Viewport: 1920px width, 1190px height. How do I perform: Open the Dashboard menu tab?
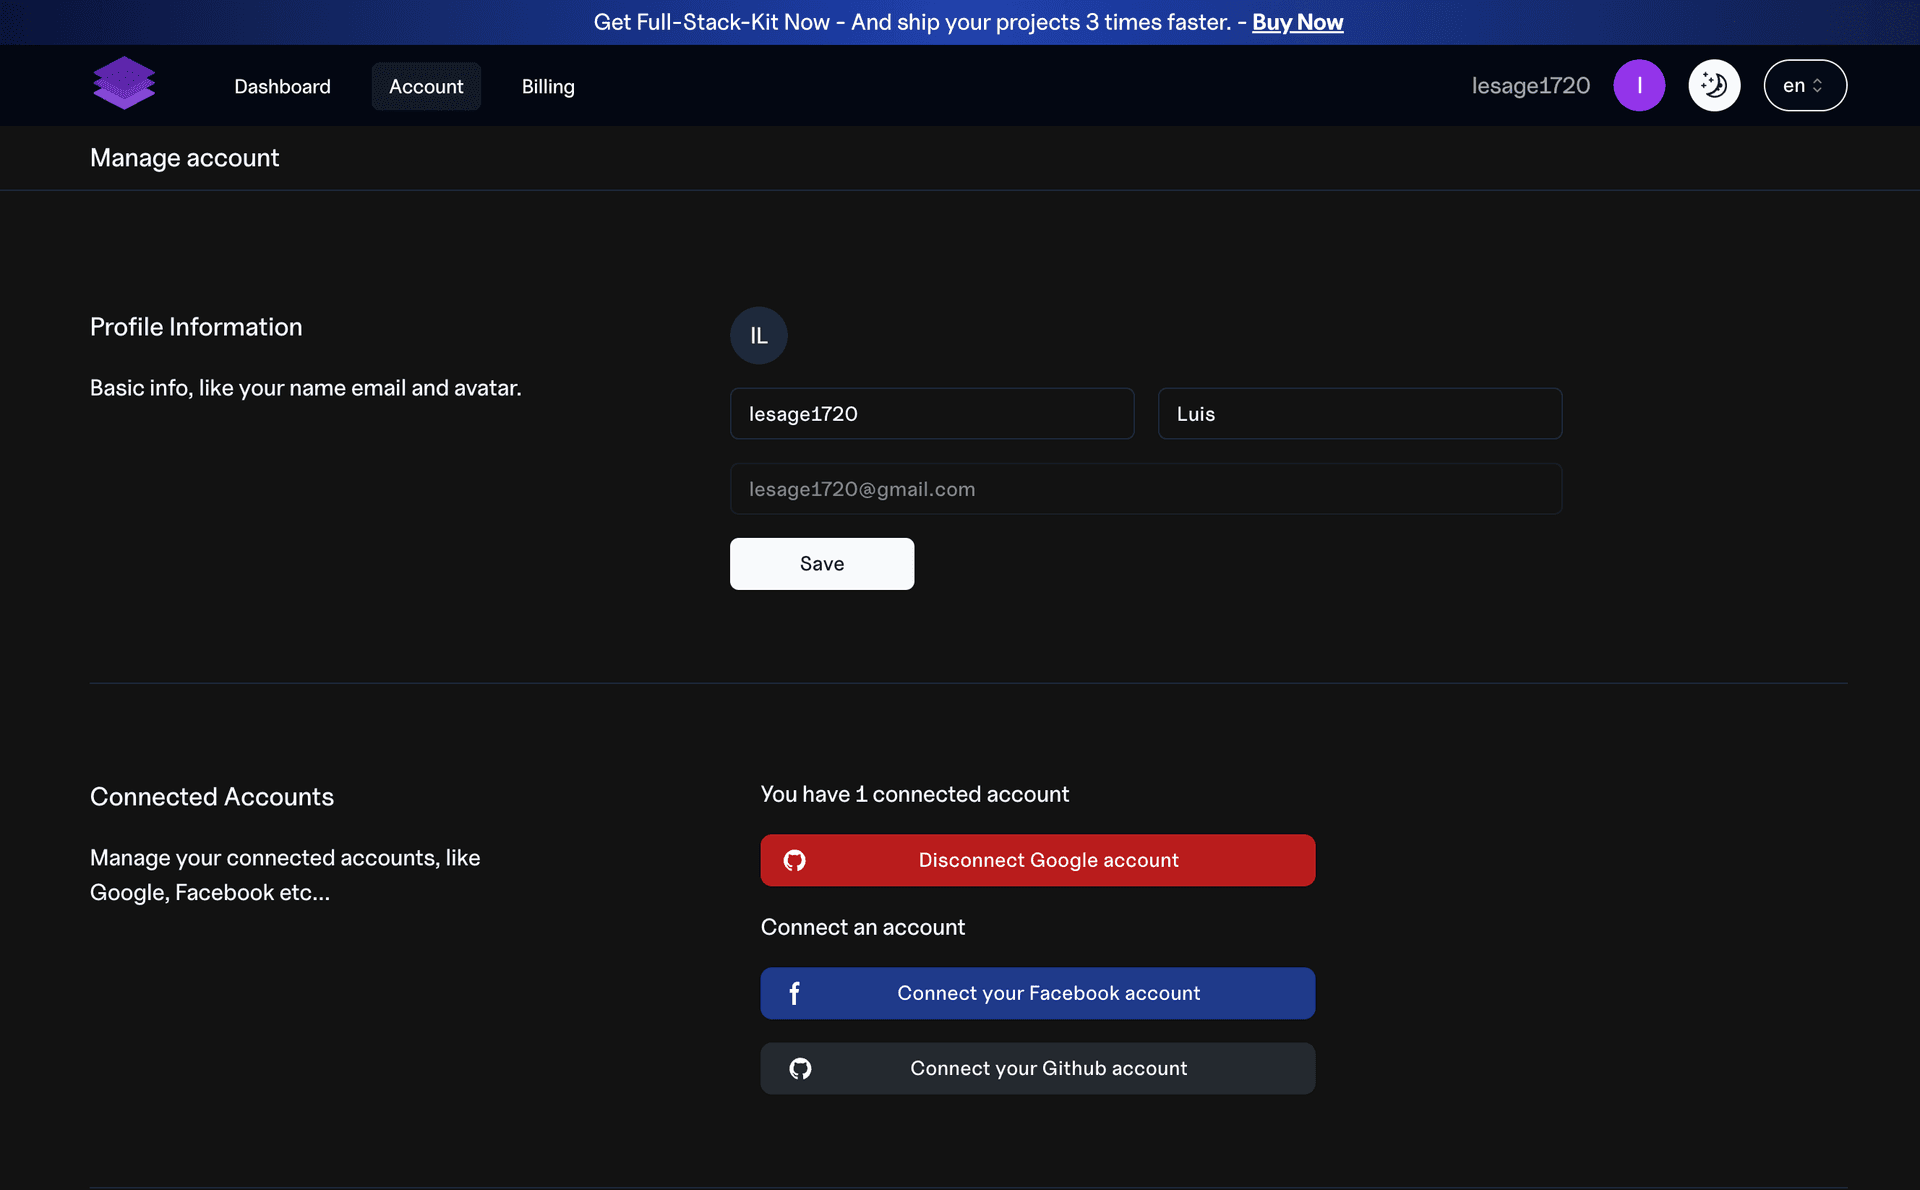coord(283,85)
